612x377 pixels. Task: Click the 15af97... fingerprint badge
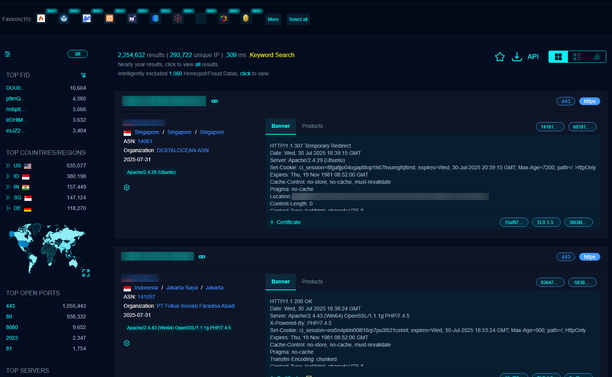click(x=514, y=222)
